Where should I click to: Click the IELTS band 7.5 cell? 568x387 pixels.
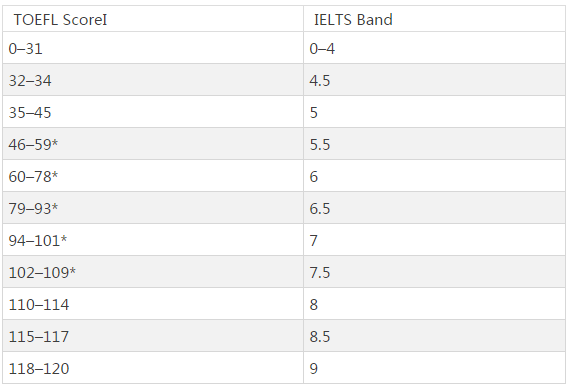pyautogui.click(x=434, y=272)
